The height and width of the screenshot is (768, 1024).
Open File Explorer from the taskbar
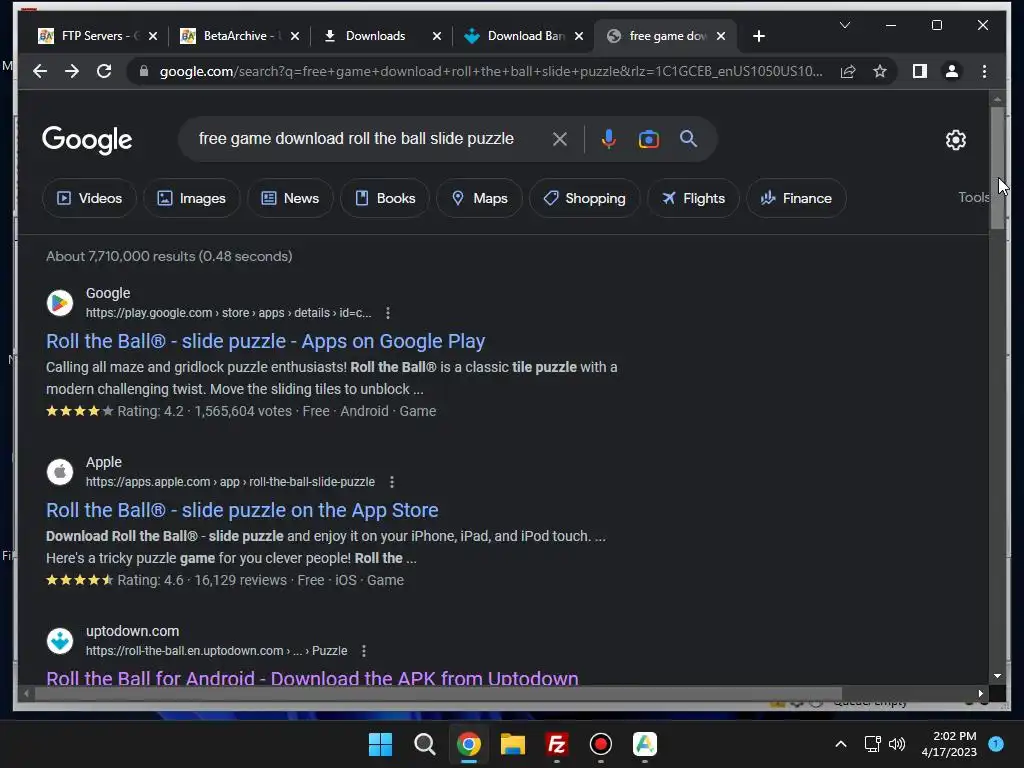[x=513, y=744]
